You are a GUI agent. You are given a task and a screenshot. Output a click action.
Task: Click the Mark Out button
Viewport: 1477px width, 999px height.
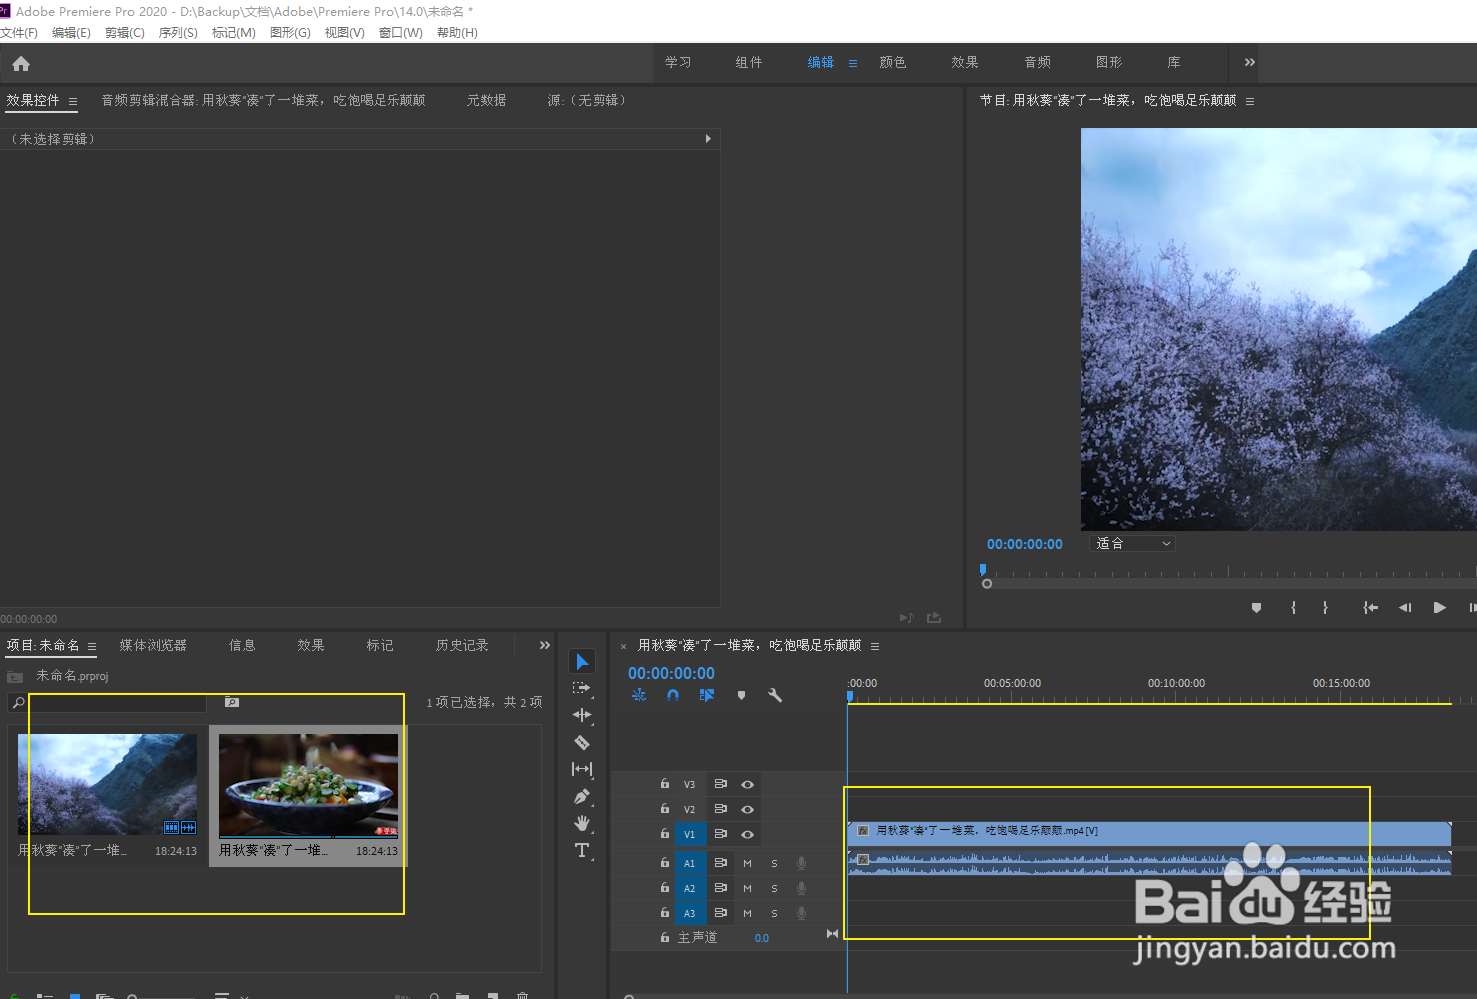point(1325,607)
